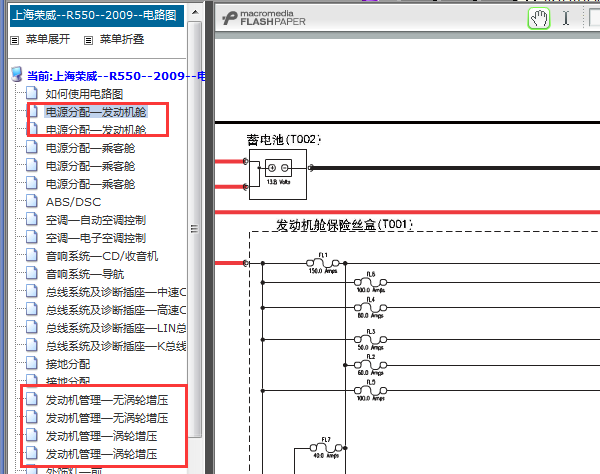
Task: Click page icon beside 总线系统及诊断插座—LIN总
Action: 32,327
